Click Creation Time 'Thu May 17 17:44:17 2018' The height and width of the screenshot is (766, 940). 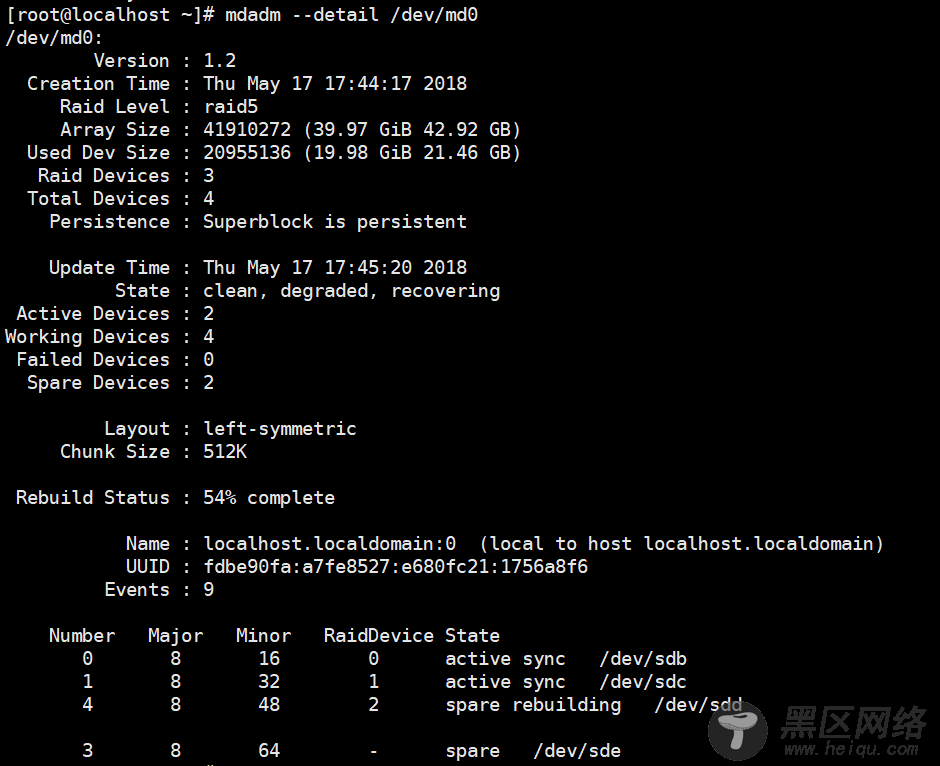(x=335, y=83)
